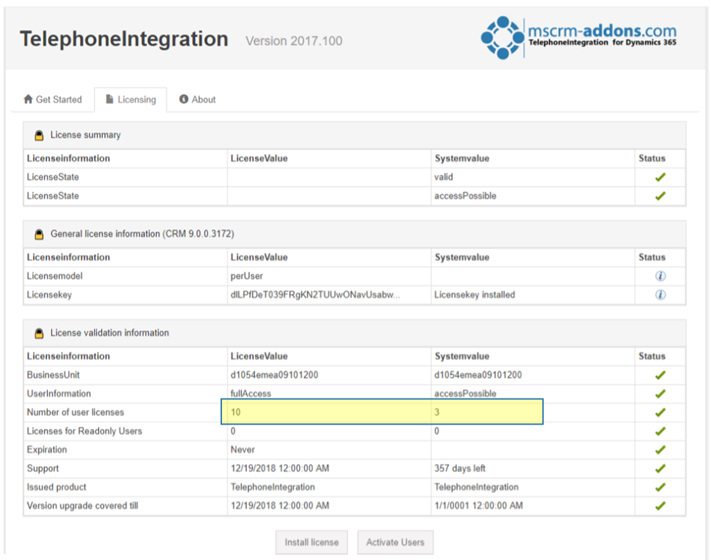Screen dimensions: 711x560
Task: Click green checkmark in License summary accessPossible row
Action: [x=660, y=196]
